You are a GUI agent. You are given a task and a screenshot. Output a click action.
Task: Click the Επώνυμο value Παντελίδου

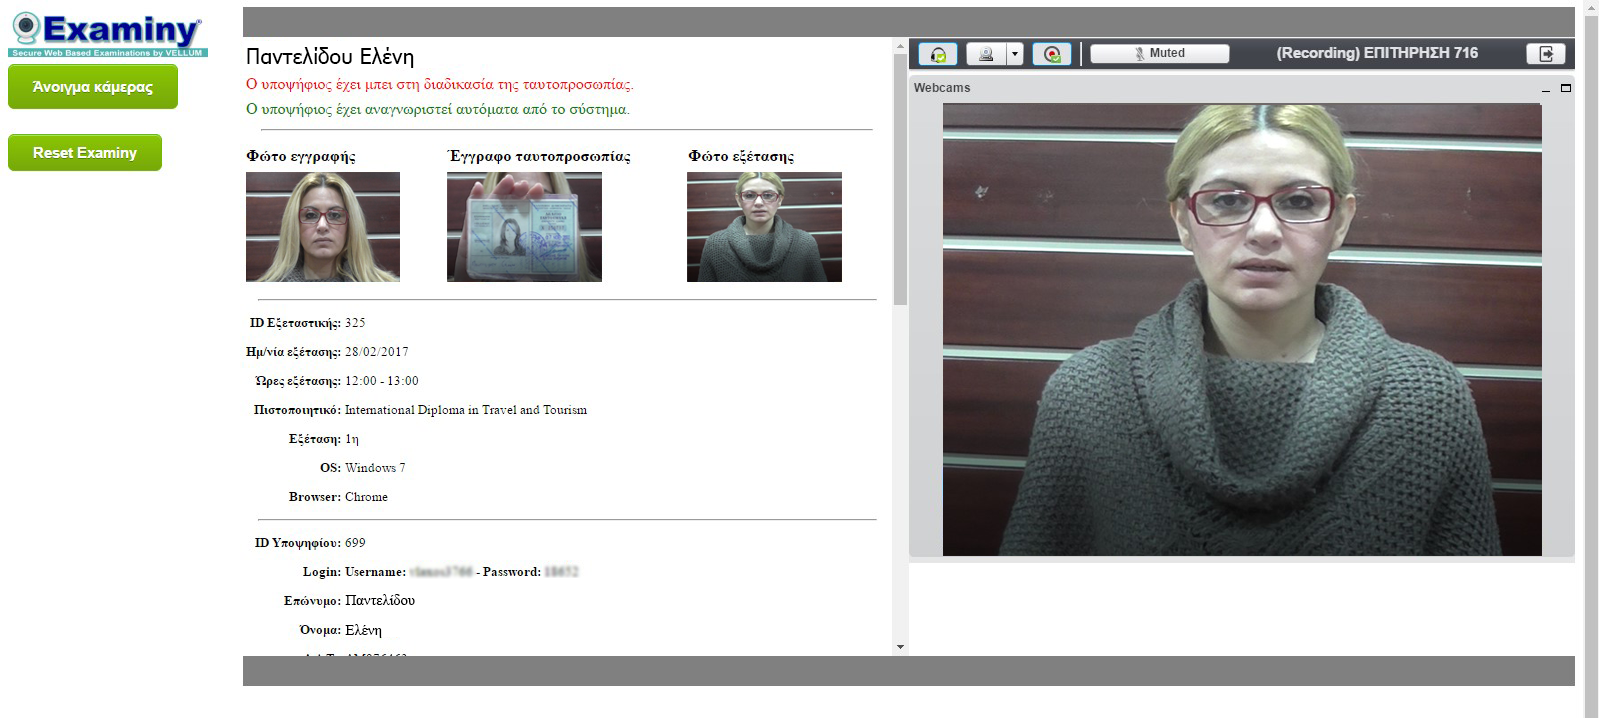[380, 601]
